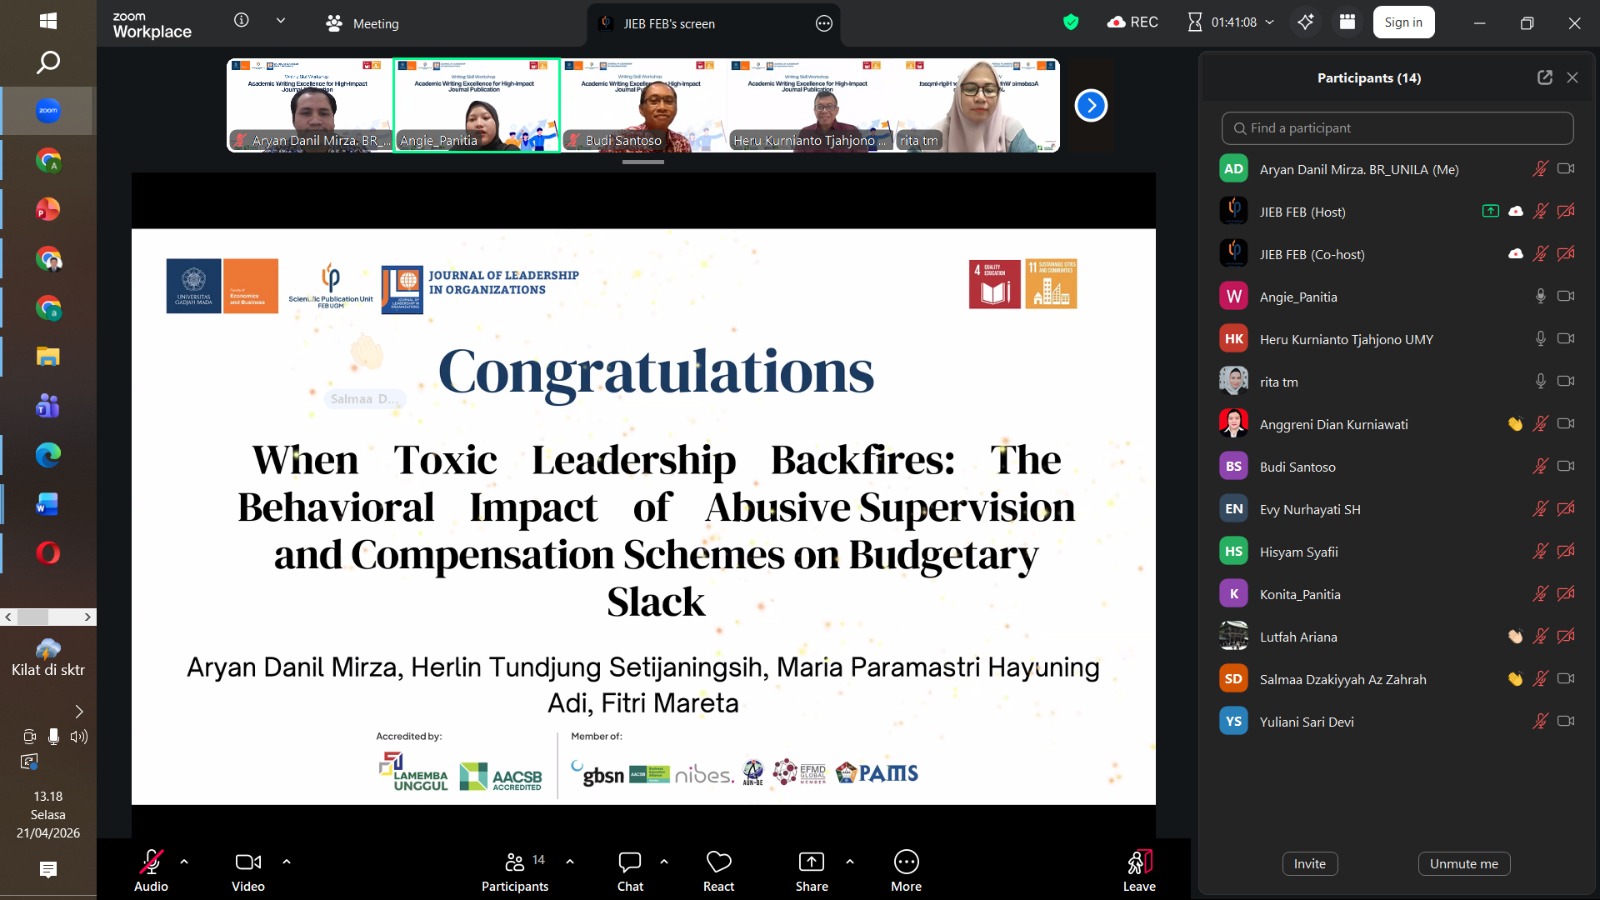Screen dimensions: 1600x900
Task: Open Windows notification center icon
Action: (x=48, y=870)
